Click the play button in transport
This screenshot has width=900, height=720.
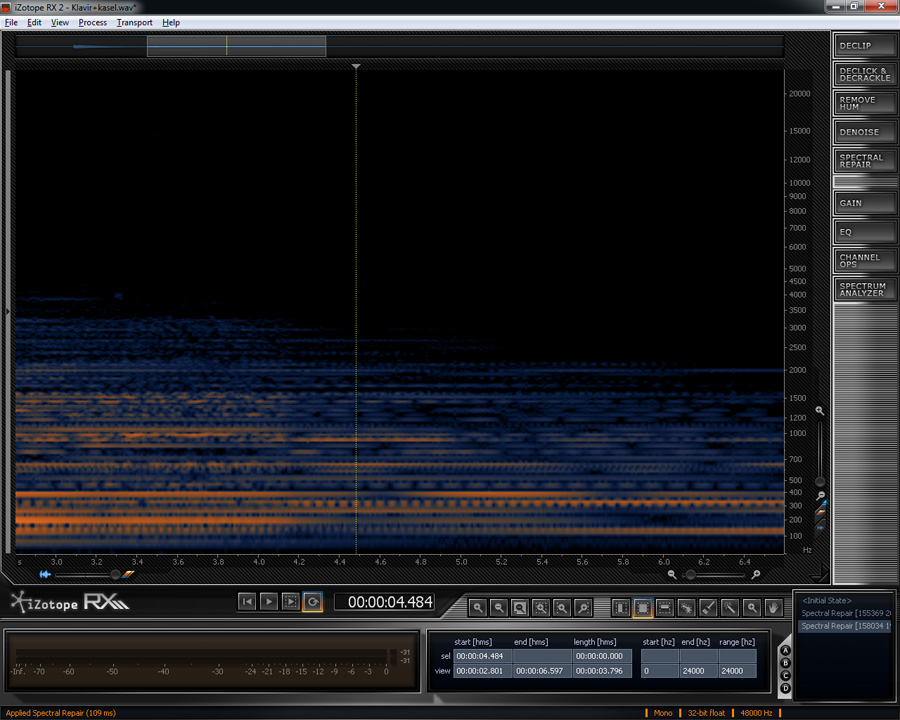[269, 601]
